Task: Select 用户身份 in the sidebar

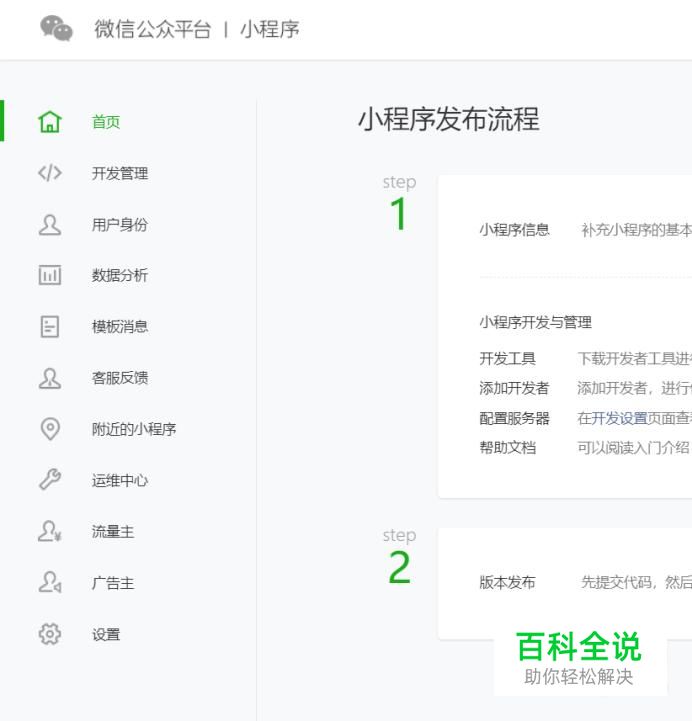Action: tap(120, 225)
